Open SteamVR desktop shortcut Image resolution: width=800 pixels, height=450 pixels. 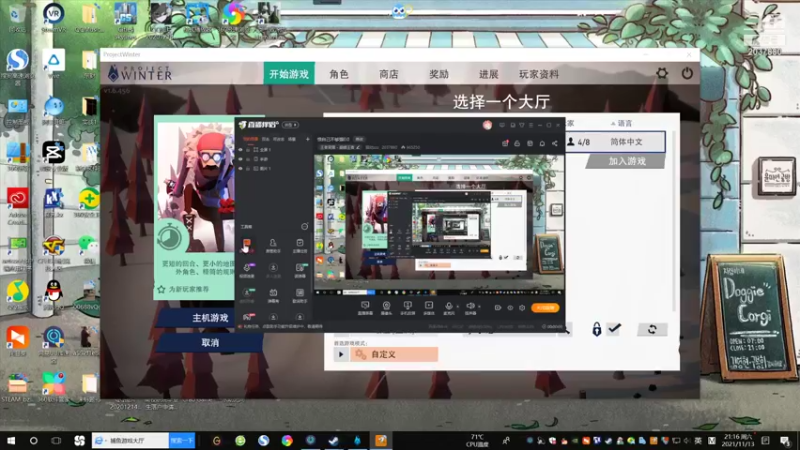(53, 17)
